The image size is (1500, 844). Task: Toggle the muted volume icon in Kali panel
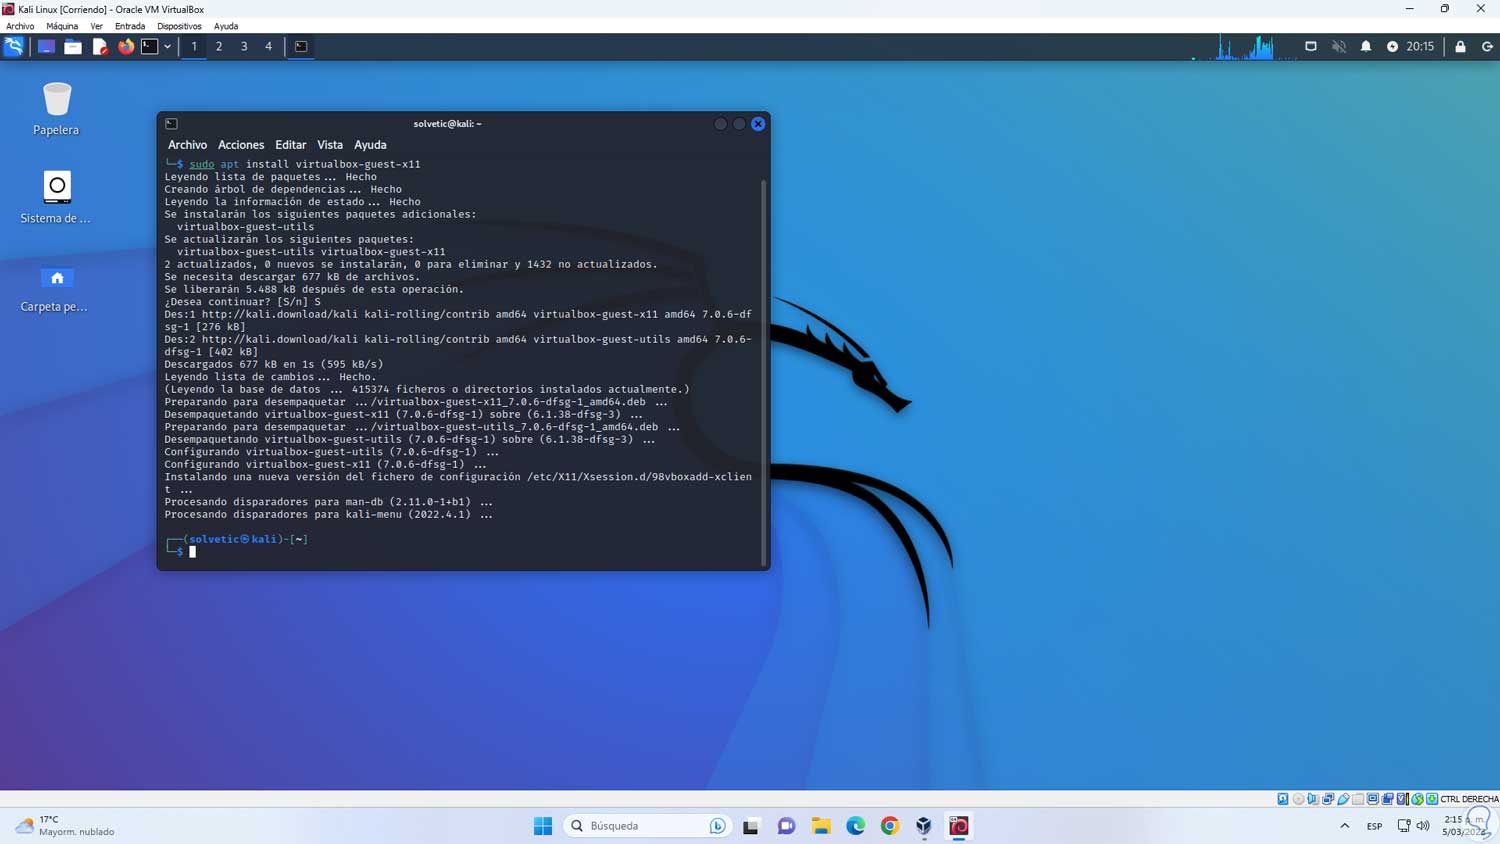pyautogui.click(x=1339, y=47)
